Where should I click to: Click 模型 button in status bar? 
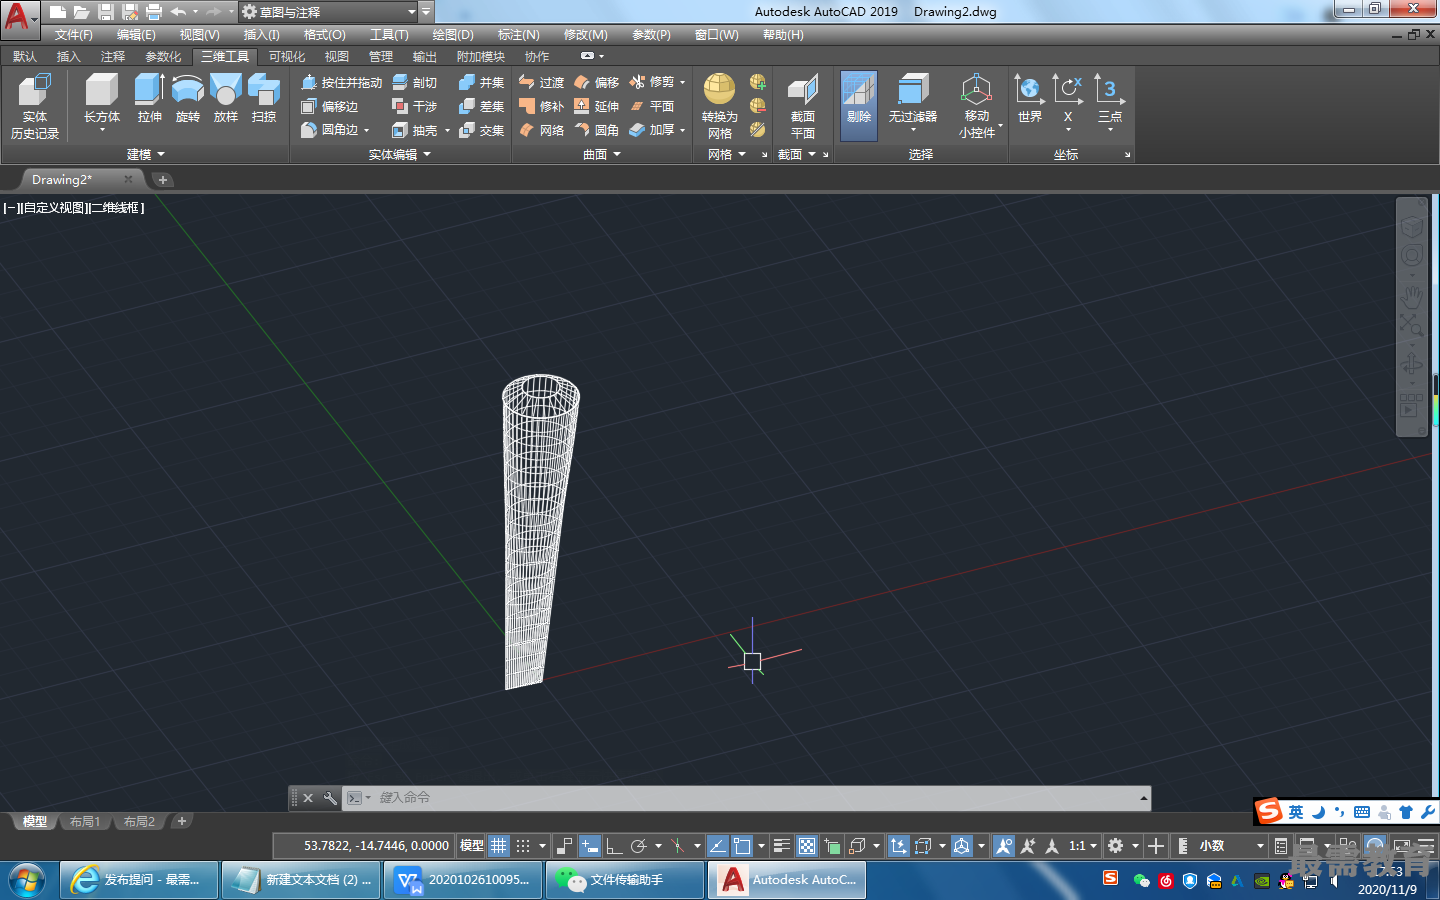pyautogui.click(x=472, y=846)
